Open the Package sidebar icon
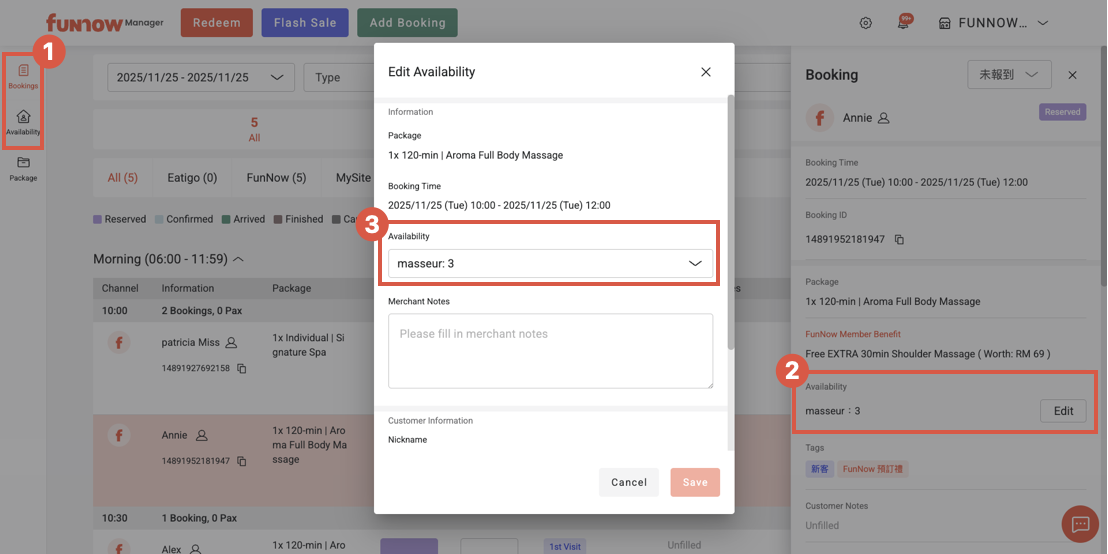 (23, 168)
